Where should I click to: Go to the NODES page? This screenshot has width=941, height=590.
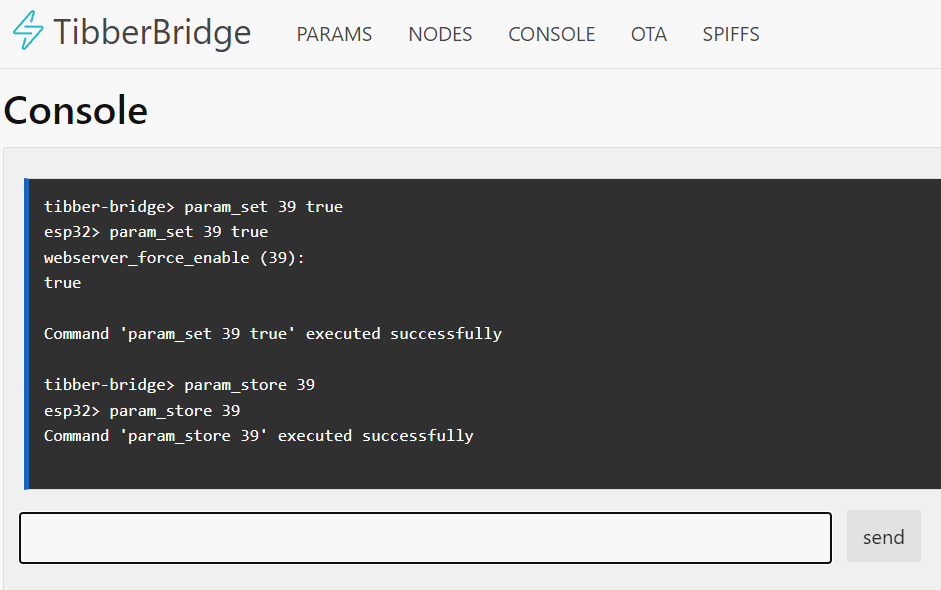pos(440,34)
